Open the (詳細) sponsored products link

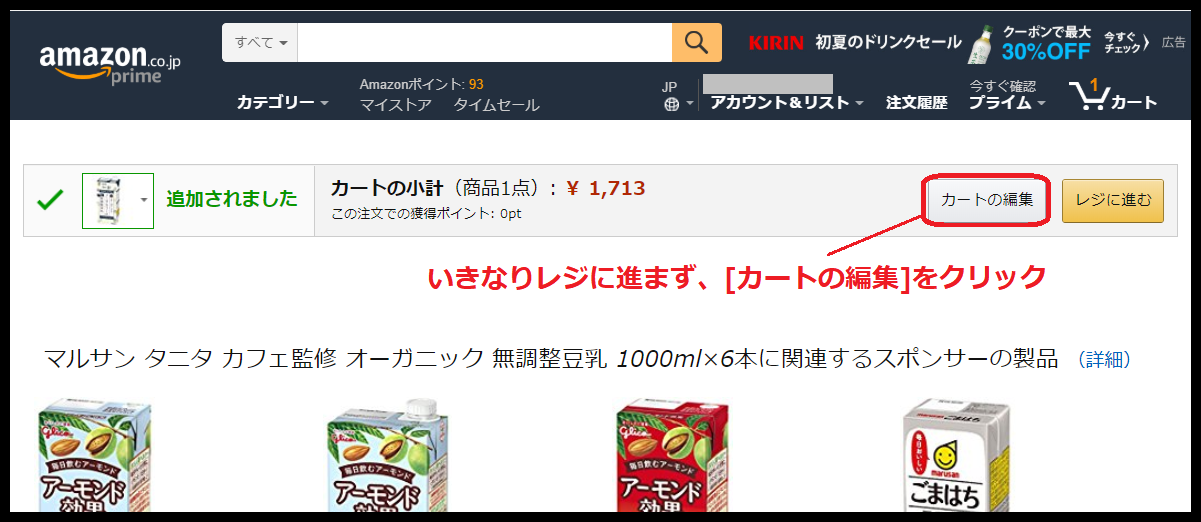point(1104,359)
